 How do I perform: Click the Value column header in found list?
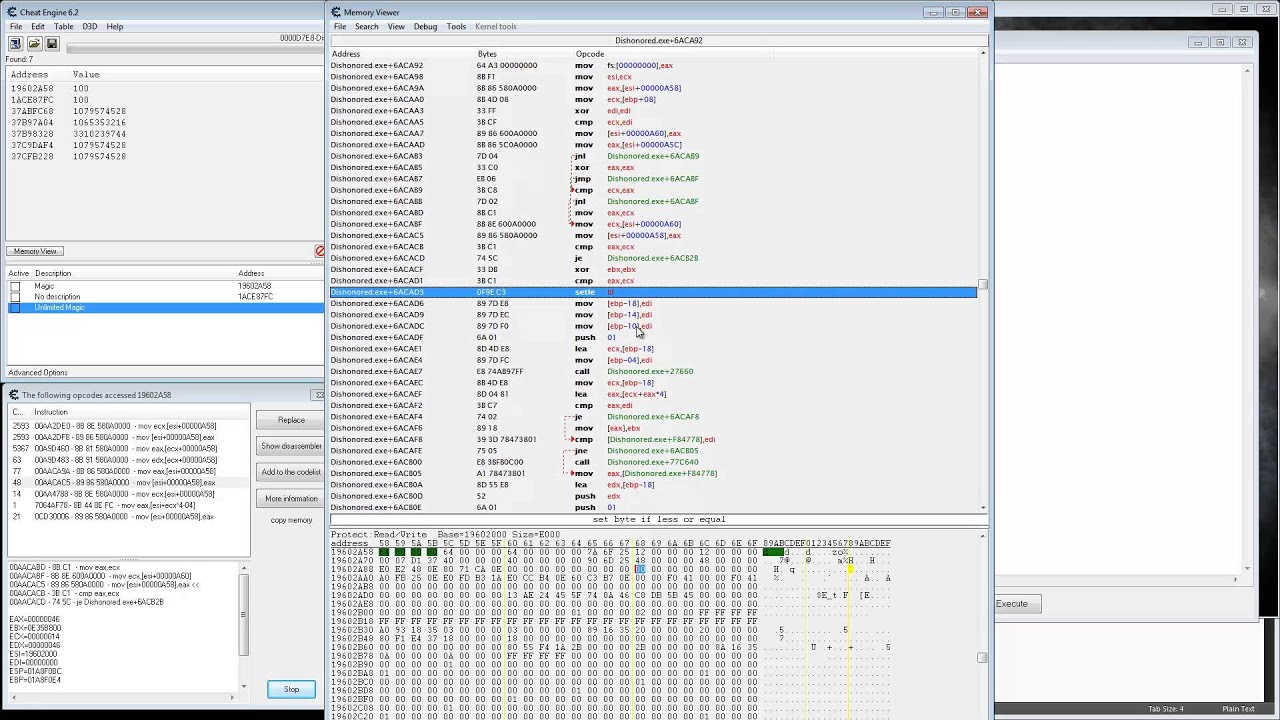click(x=86, y=75)
